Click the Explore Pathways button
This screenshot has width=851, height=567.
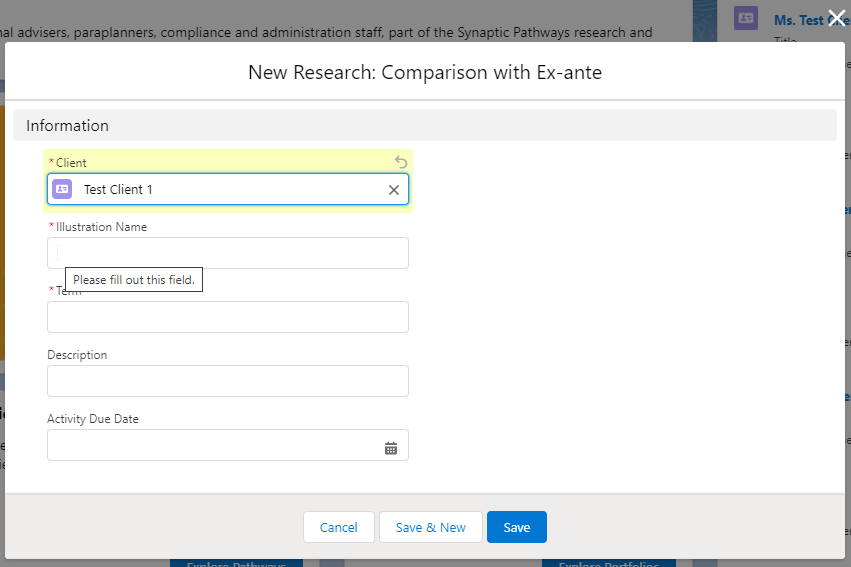tap(236, 562)
